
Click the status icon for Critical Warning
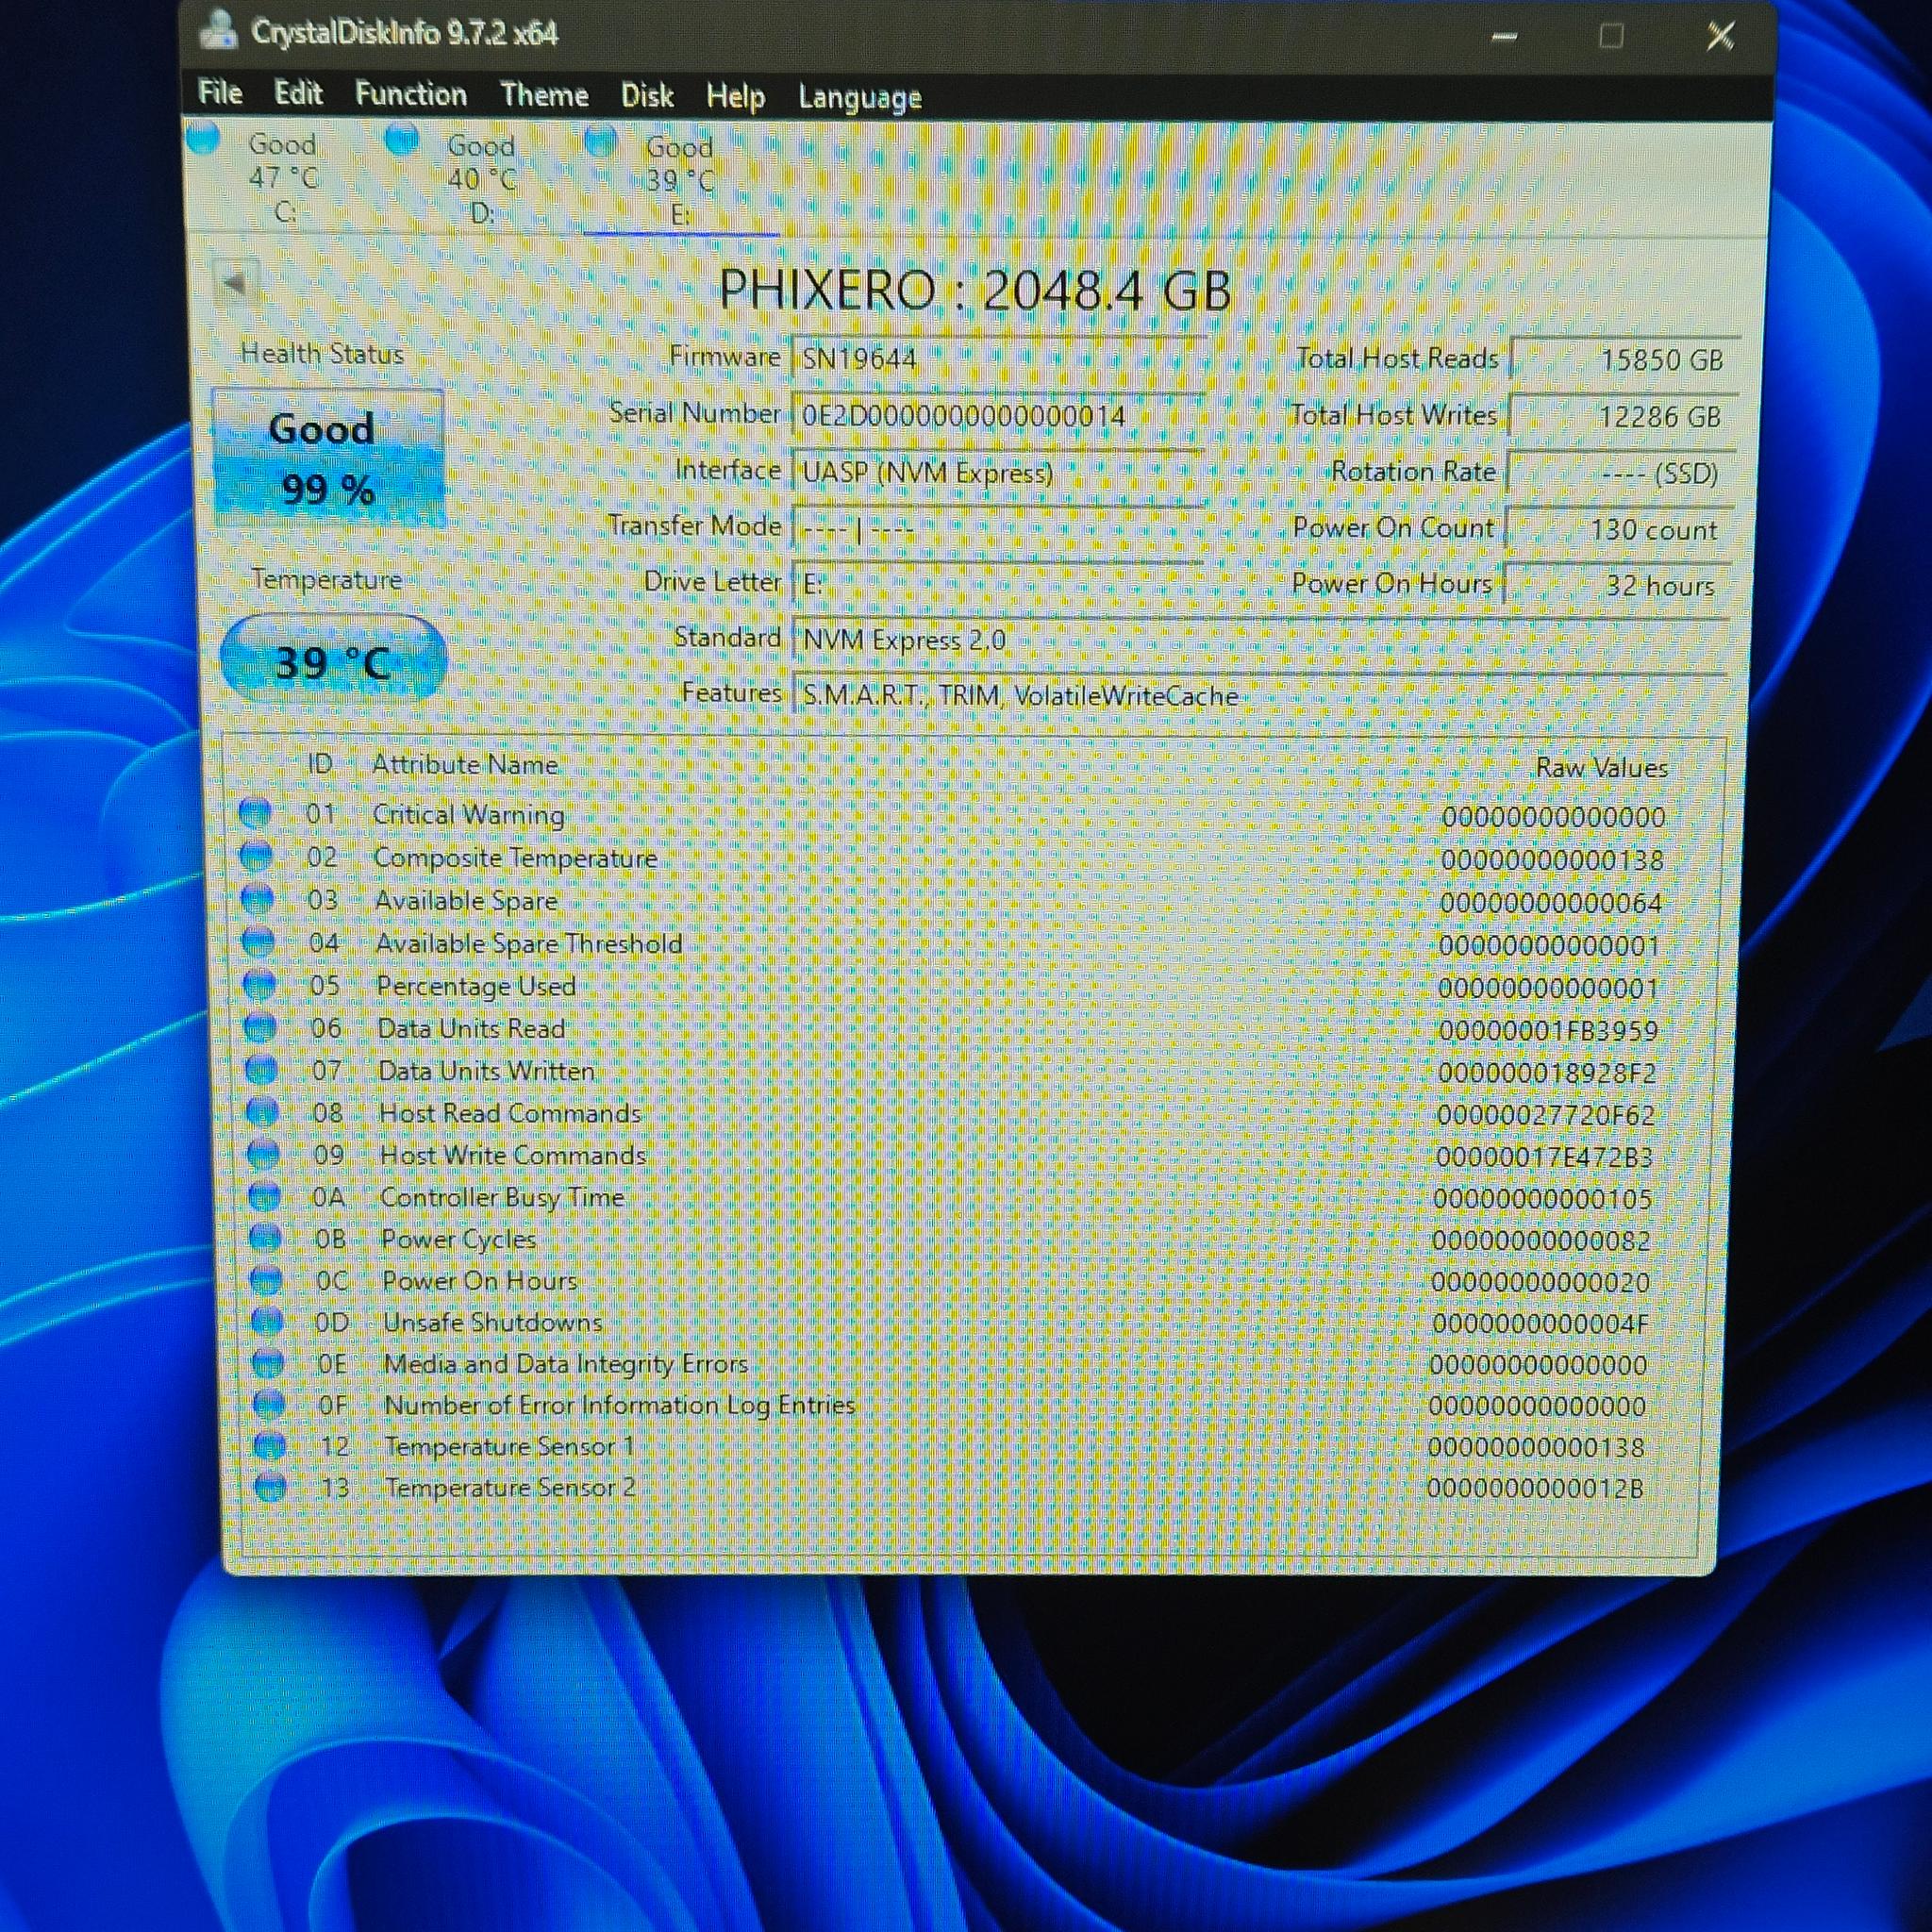(x=256, y=813)
